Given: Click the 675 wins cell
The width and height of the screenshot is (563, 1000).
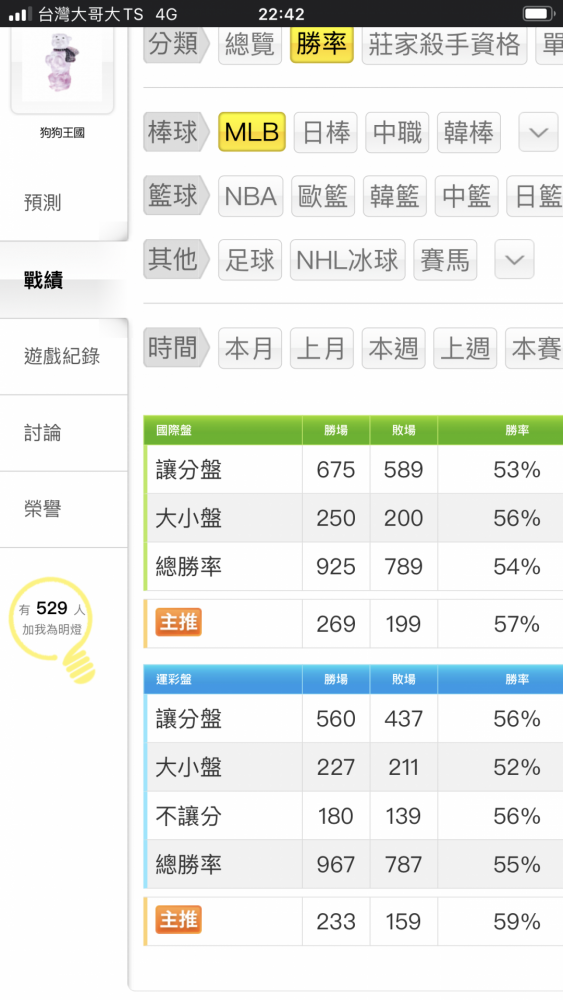Looking at the screenshot, I should (x=336, y=469).
